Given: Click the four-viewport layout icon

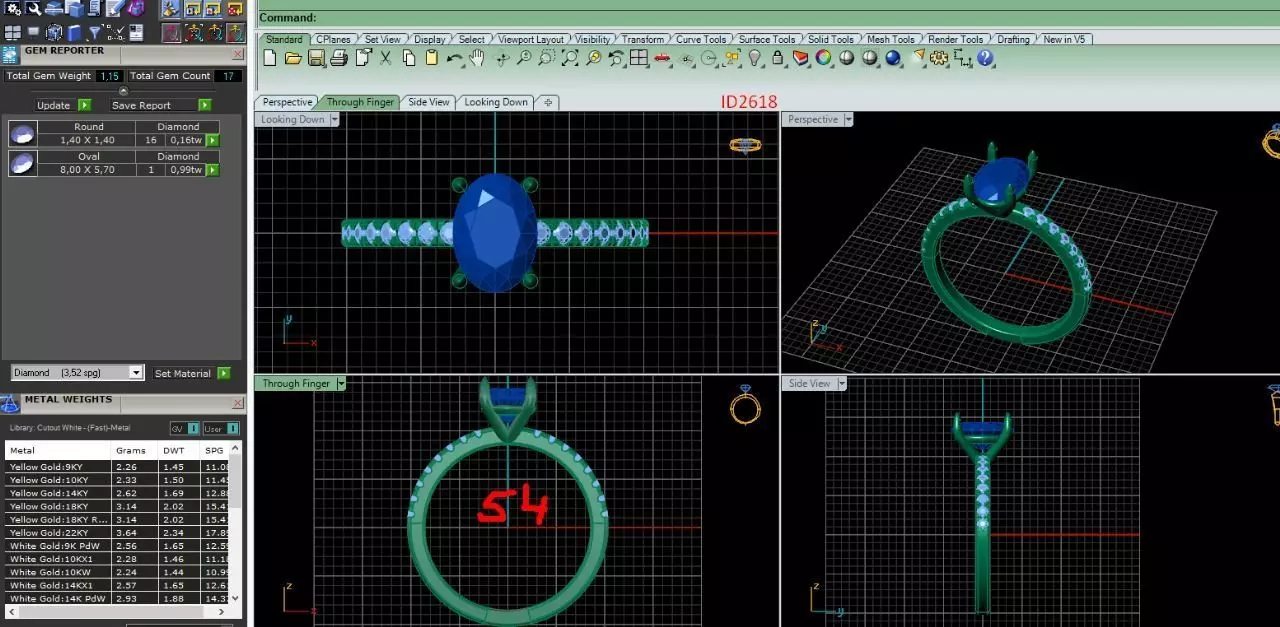Looking at the screenshot, I should 640,59.
